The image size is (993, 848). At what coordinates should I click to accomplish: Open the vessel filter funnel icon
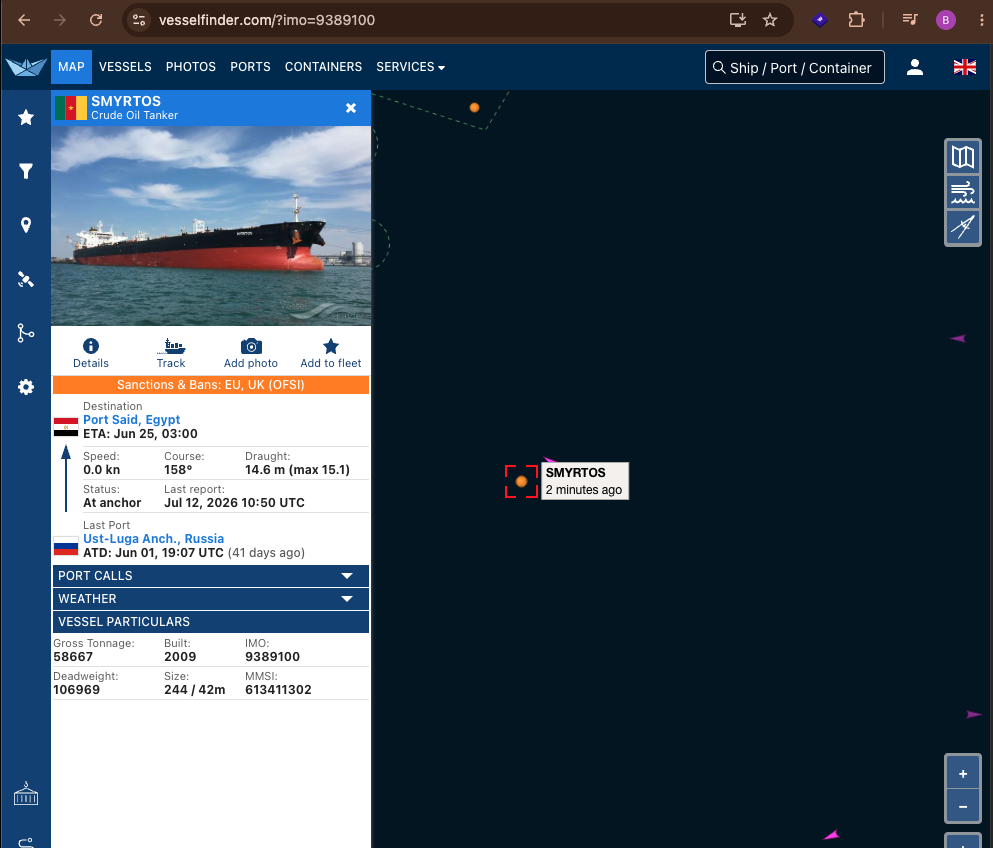pyautogui.click(x=26, y=171)
